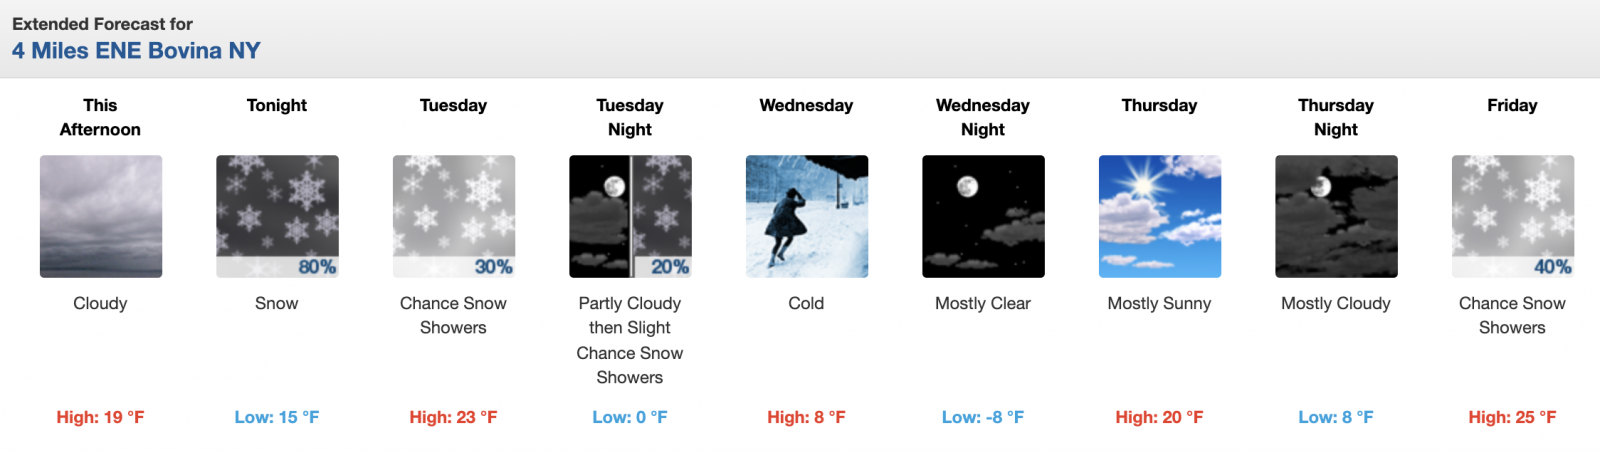The height and width of the screenshot is (453, 1600).
Task: Open Tuesday's snow showers icon
Action: point(453,216)
